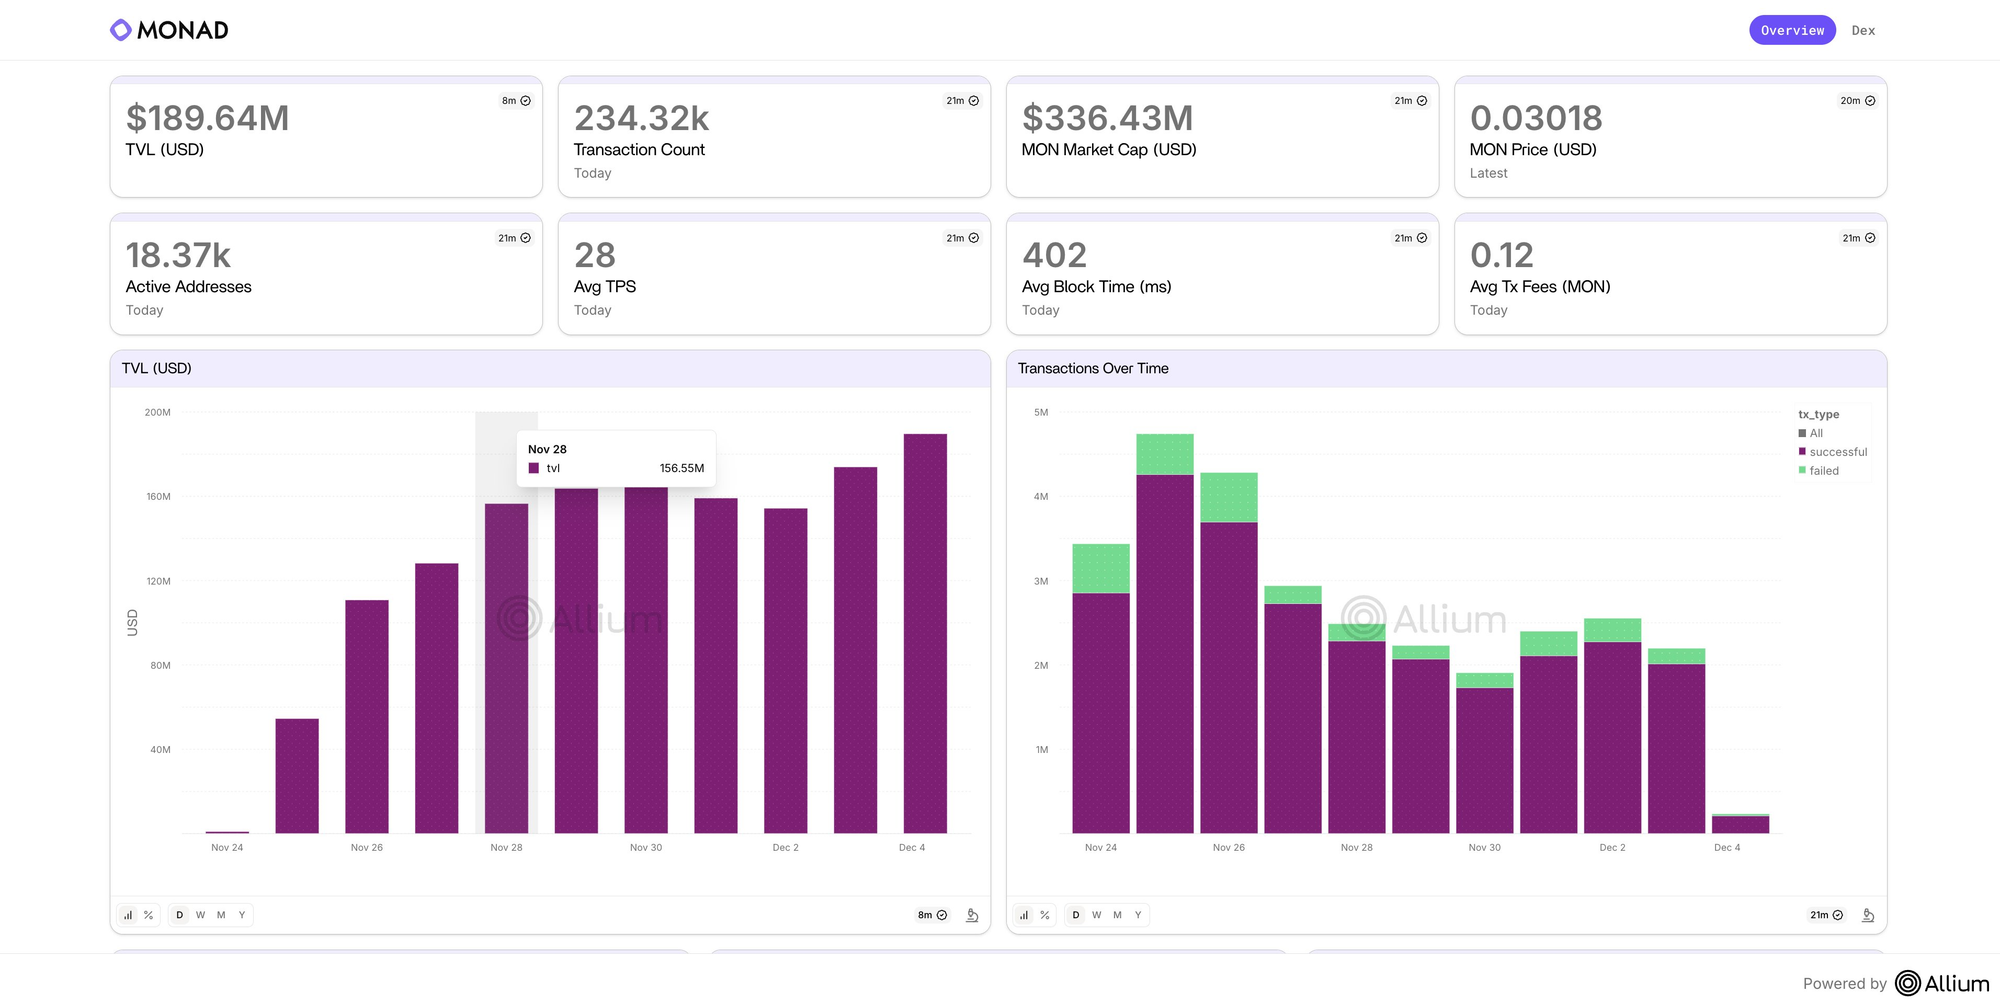The height and width of the screenshot is (1007, 2000).
Task: Open the Dex tab
Action: [x=1863, y=30]
